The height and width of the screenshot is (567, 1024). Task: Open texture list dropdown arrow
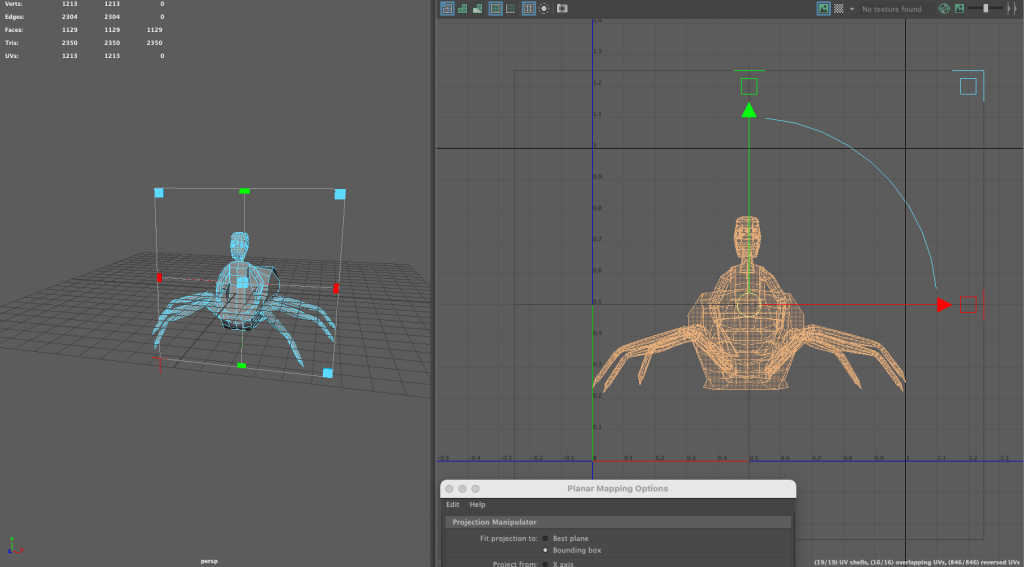click(852, 9)
